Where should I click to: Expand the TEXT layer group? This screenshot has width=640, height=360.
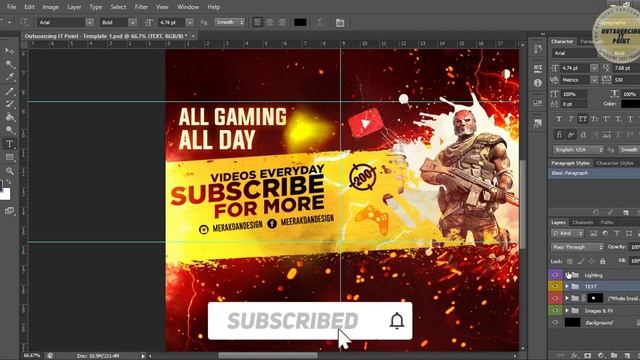tap(567, 287)
